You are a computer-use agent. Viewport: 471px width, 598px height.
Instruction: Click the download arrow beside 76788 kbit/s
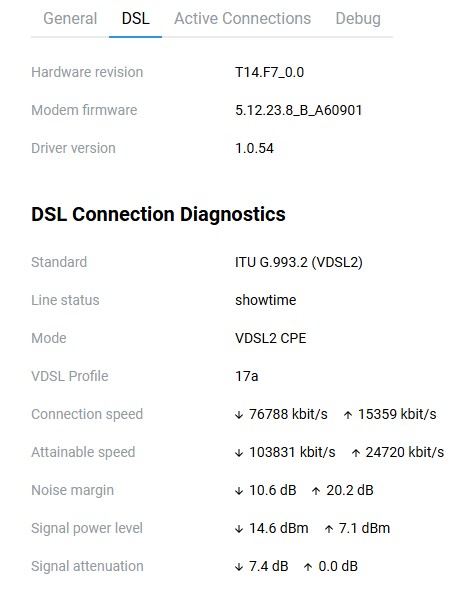tap(239, 415)
